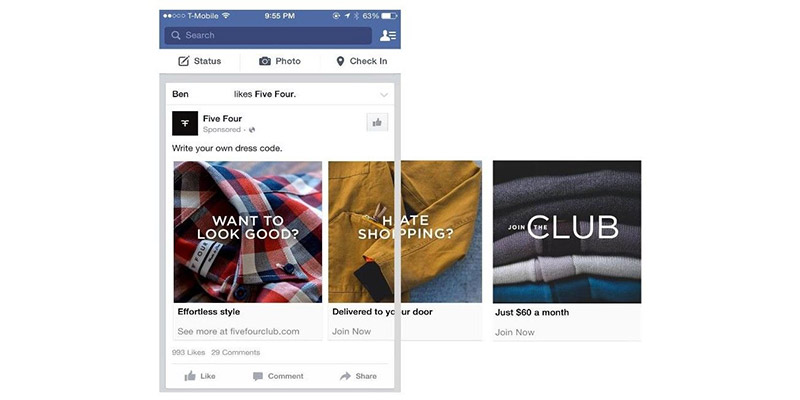The height and width of the screenshot is (400, 800).
Task: Open the See more at fivefourclub.com link
Action: [238, 331]
